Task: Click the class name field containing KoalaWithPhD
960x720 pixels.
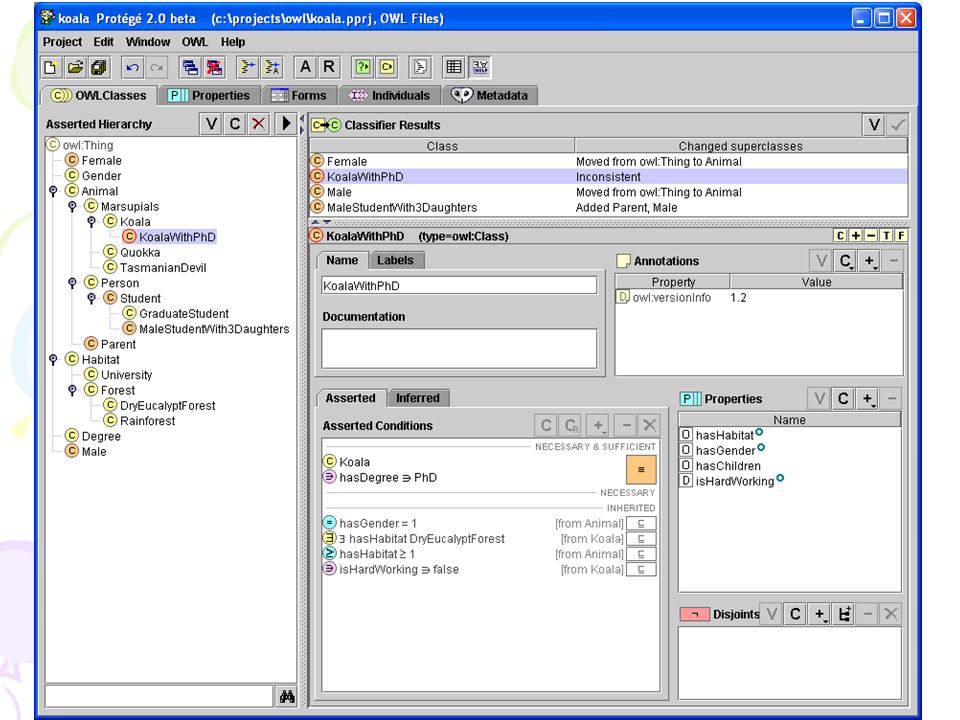Action: [459, 285]
